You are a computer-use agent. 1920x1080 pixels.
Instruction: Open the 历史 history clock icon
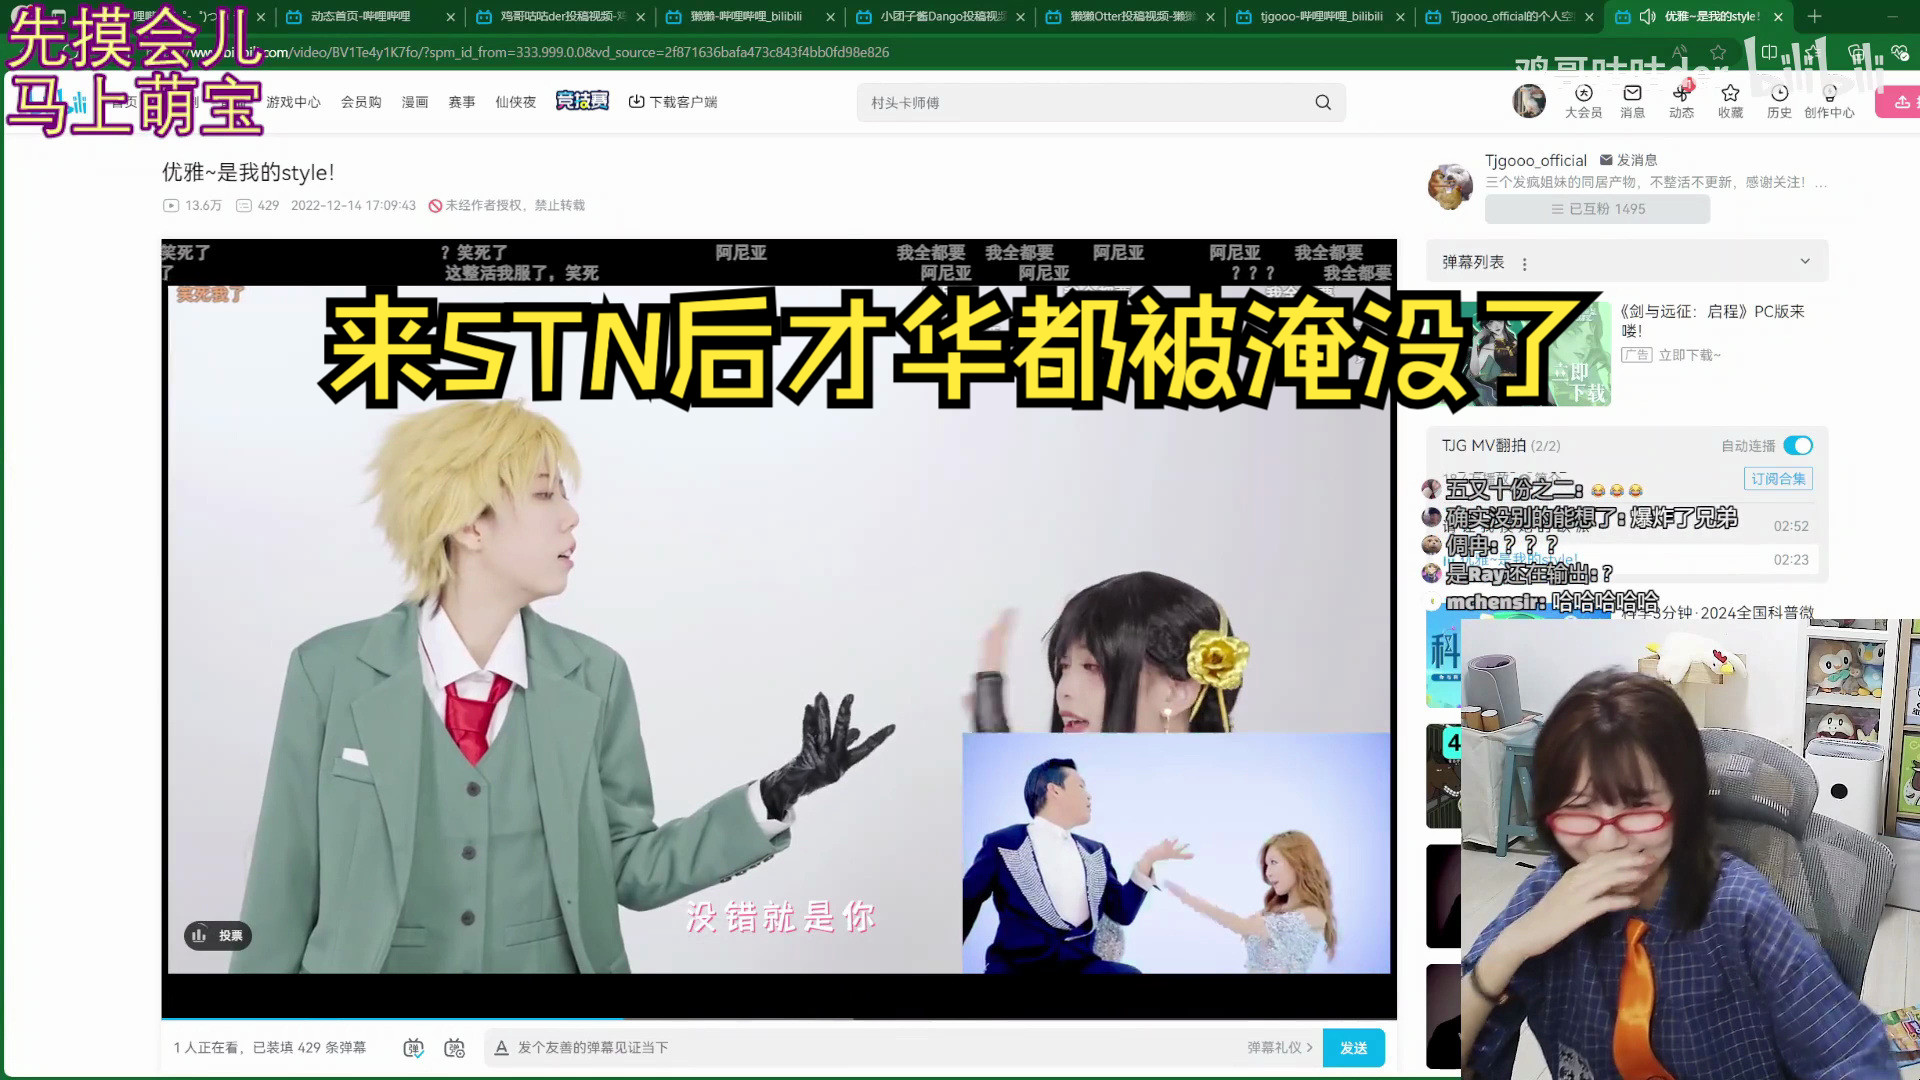point(1779,101)
